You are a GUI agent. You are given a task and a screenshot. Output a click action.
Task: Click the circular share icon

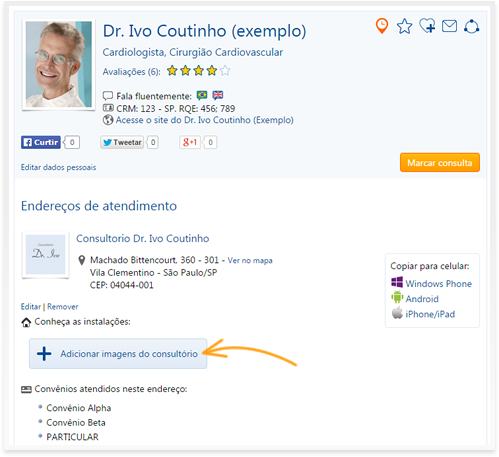click(x=471, y=26)
